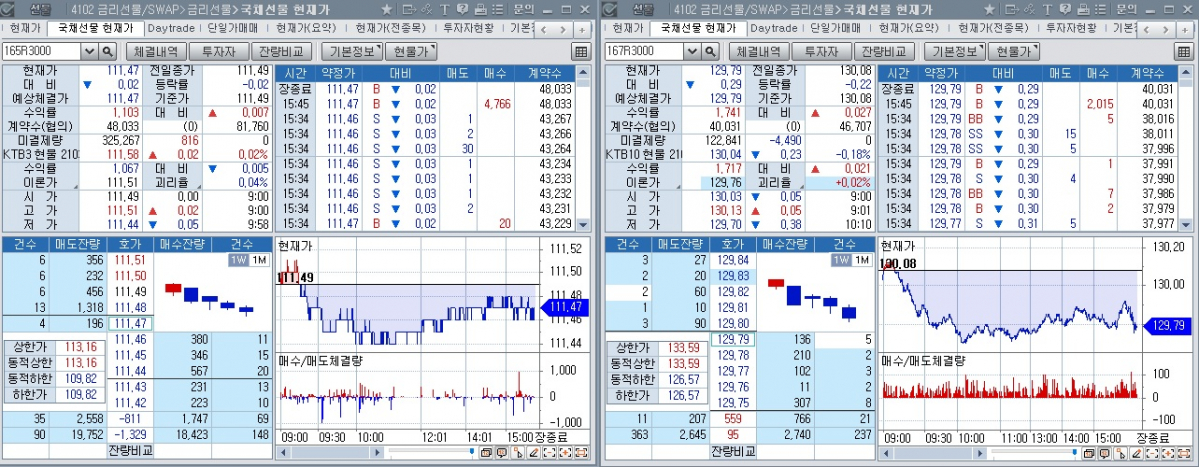1199x467 pixels.
Task: Expand 기본정보 dropdown button in right window
Action: point(954,51)
